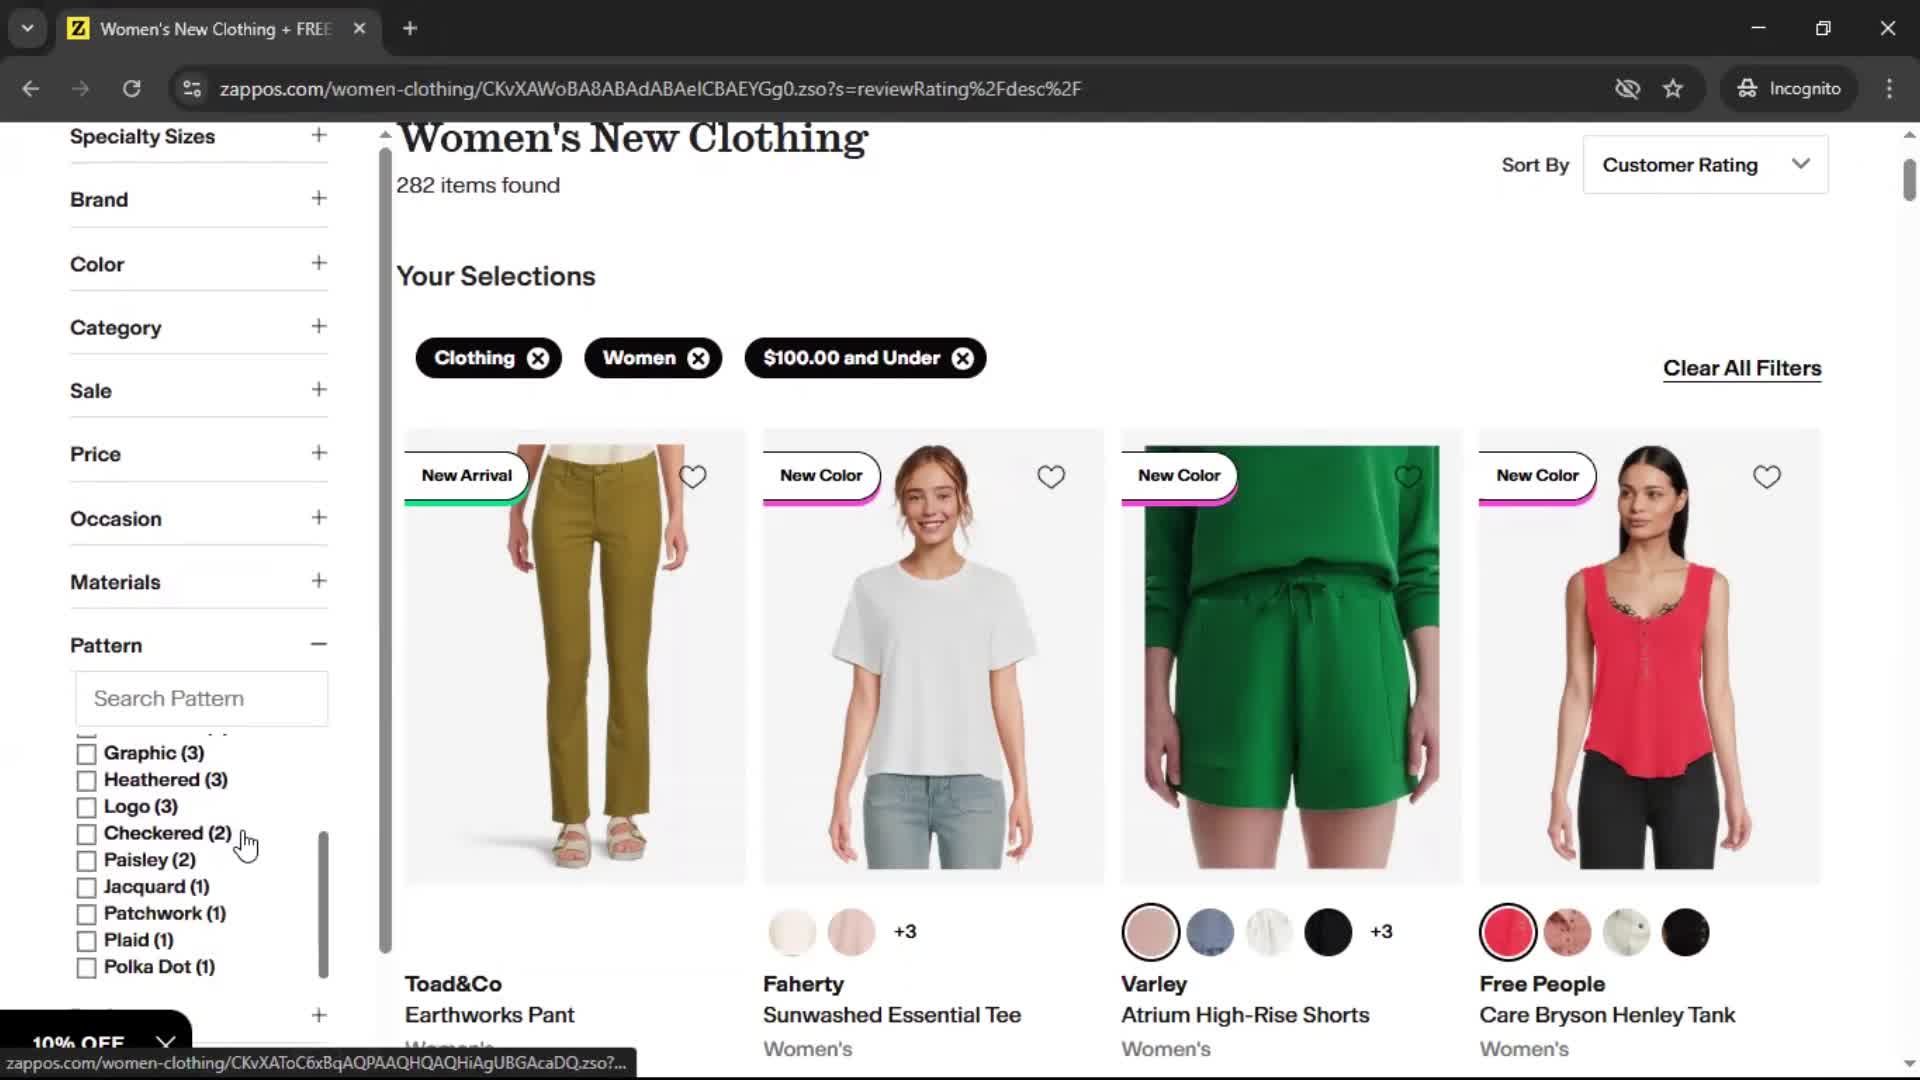The image size is (1920, 1080).
Task: Favorite the Faherty Sunwashed Essential Tee
Action: (1051, 477)
